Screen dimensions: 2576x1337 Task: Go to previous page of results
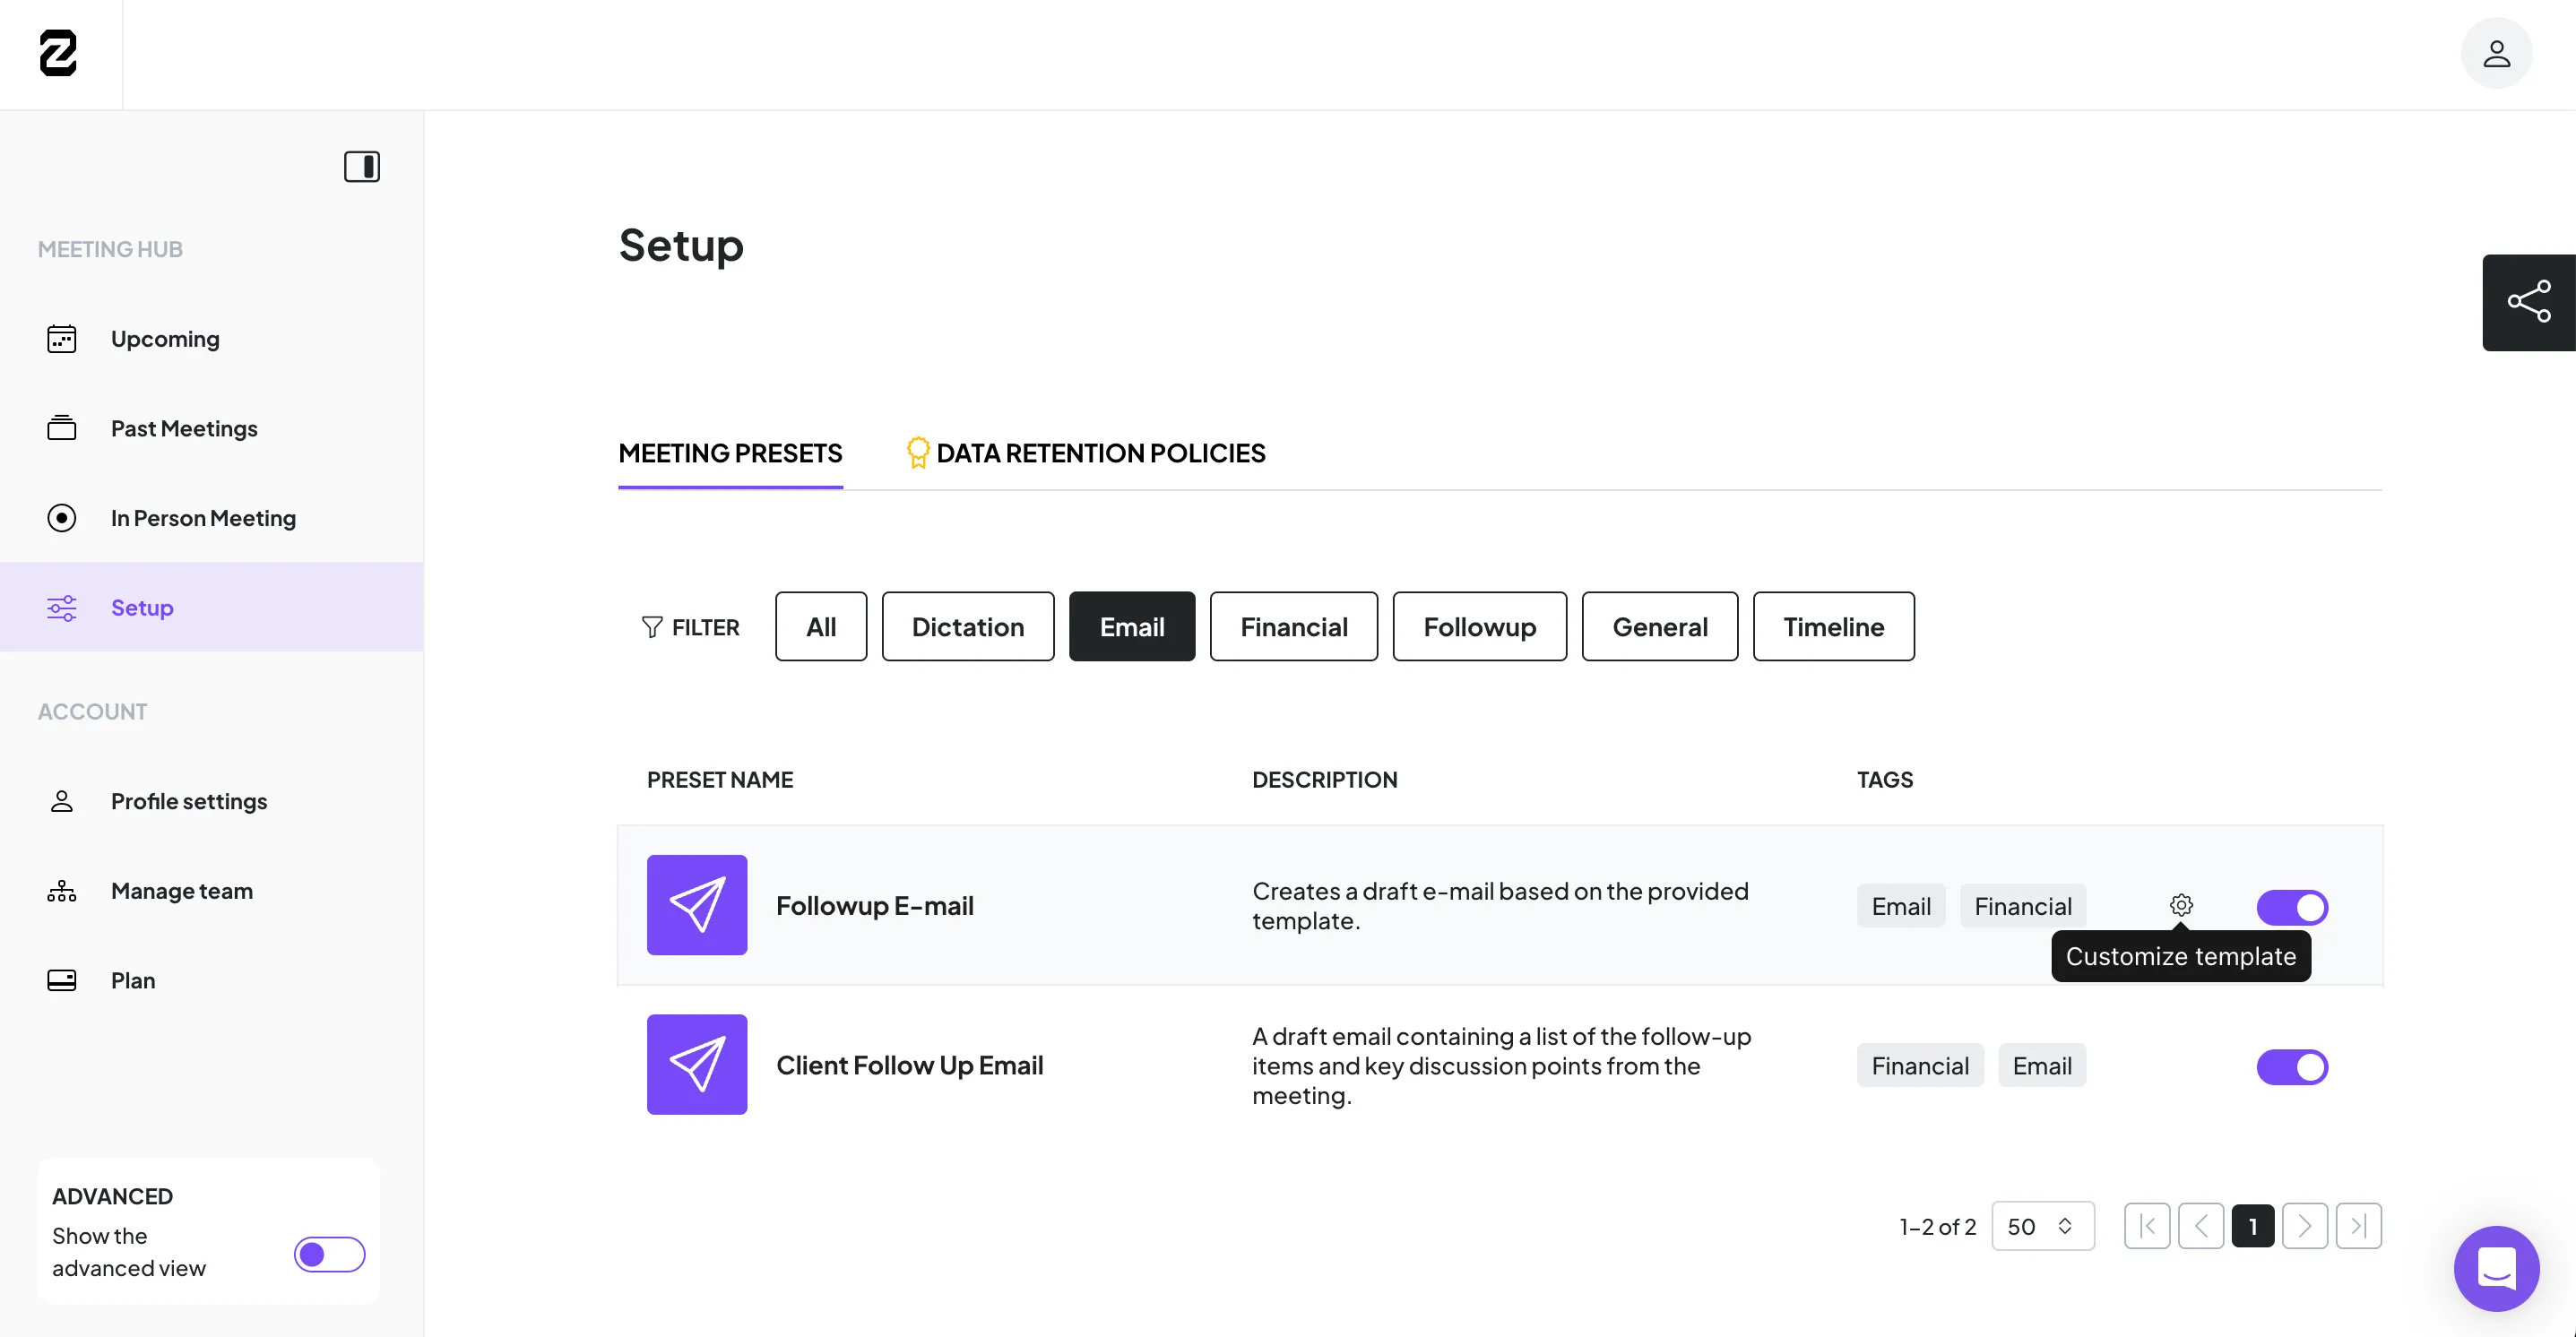(2201, 1226)
